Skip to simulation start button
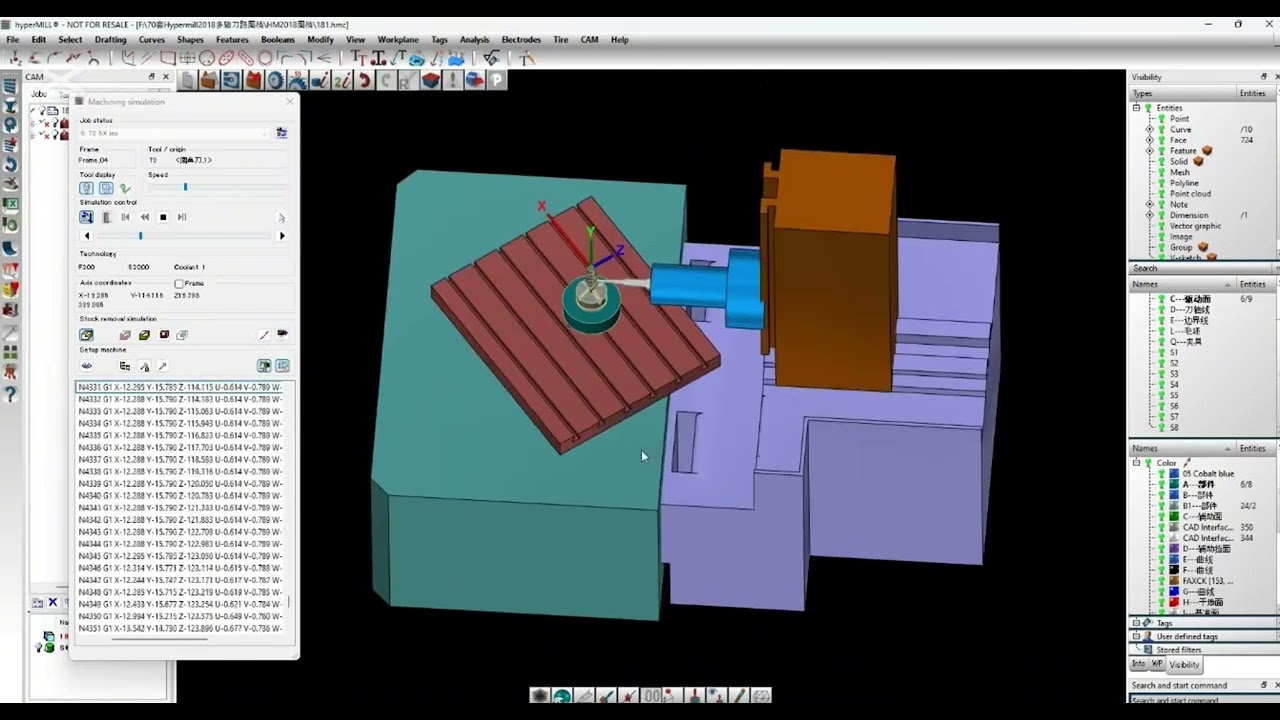Image resolution: width=1280 pixels, height=720 pixels. point(125,217)
